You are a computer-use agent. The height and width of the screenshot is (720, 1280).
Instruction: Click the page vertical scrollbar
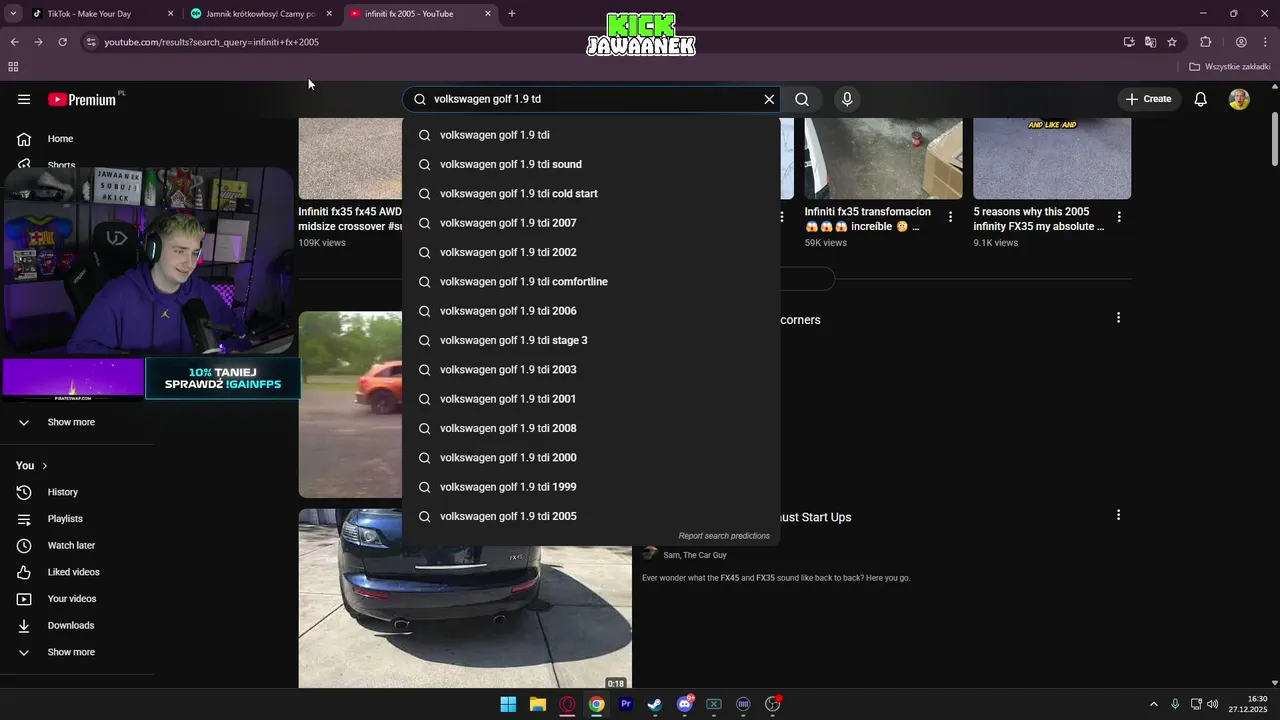click(1274, 140)
